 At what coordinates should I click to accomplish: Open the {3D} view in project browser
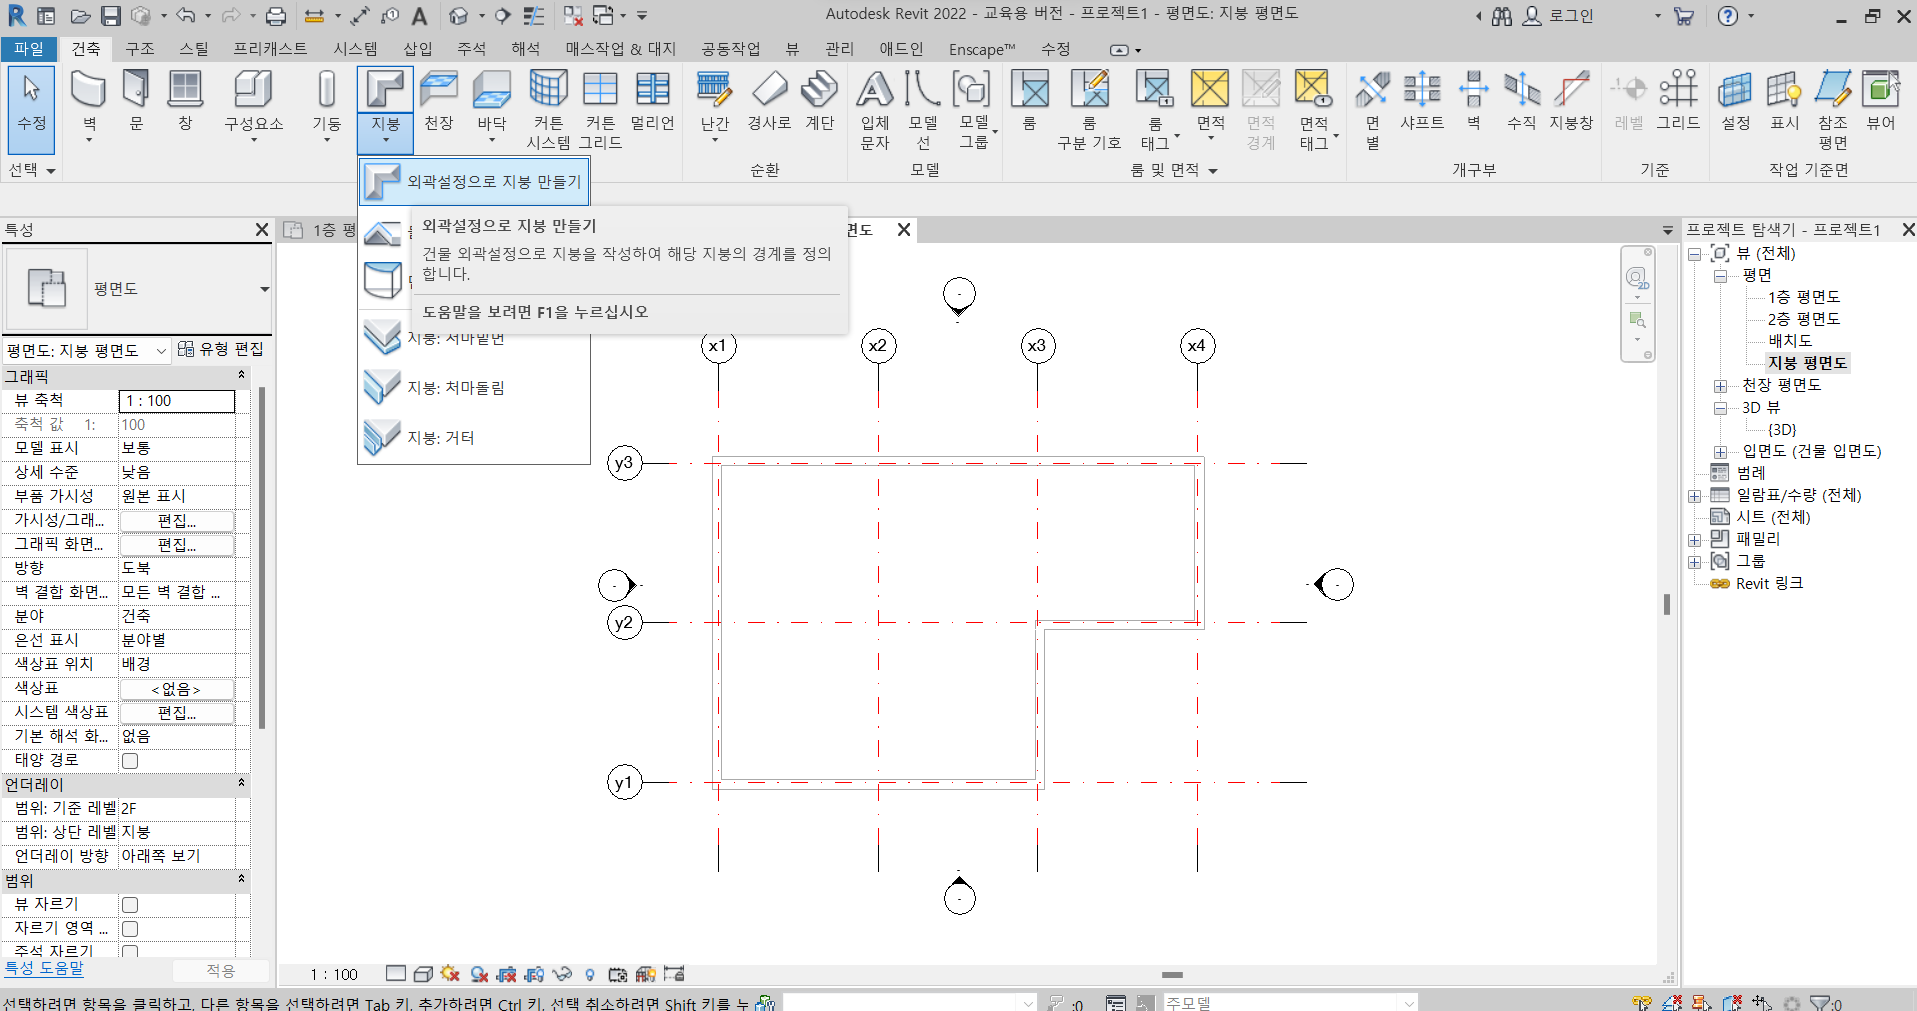pyautogui.click(x=1782, y=430)
